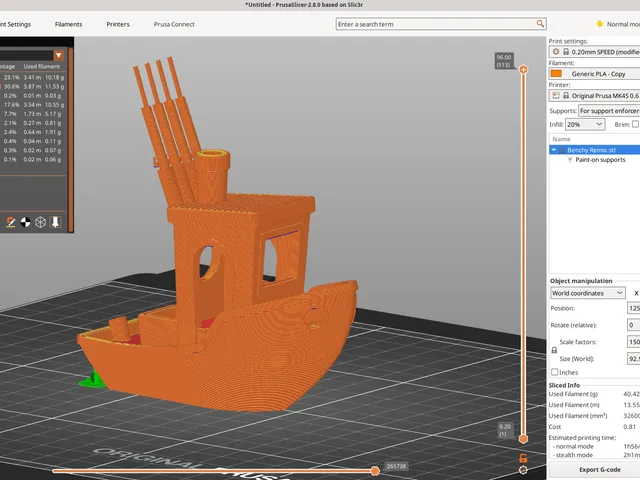Click the '17.6%' legend row
This screenshot has width=640, height=480.
(33, 104)
